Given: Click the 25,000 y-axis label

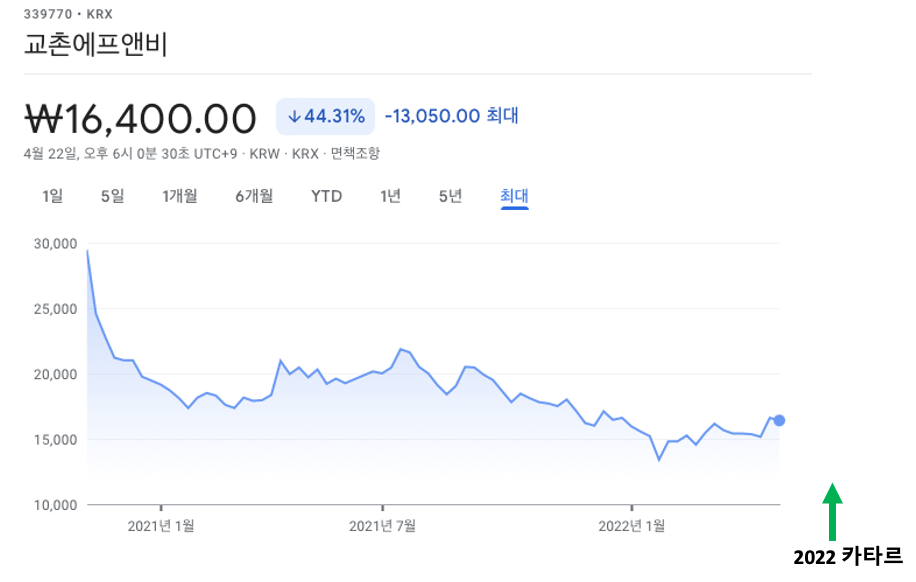Looking at the screenshot, I should pos(55,309).
